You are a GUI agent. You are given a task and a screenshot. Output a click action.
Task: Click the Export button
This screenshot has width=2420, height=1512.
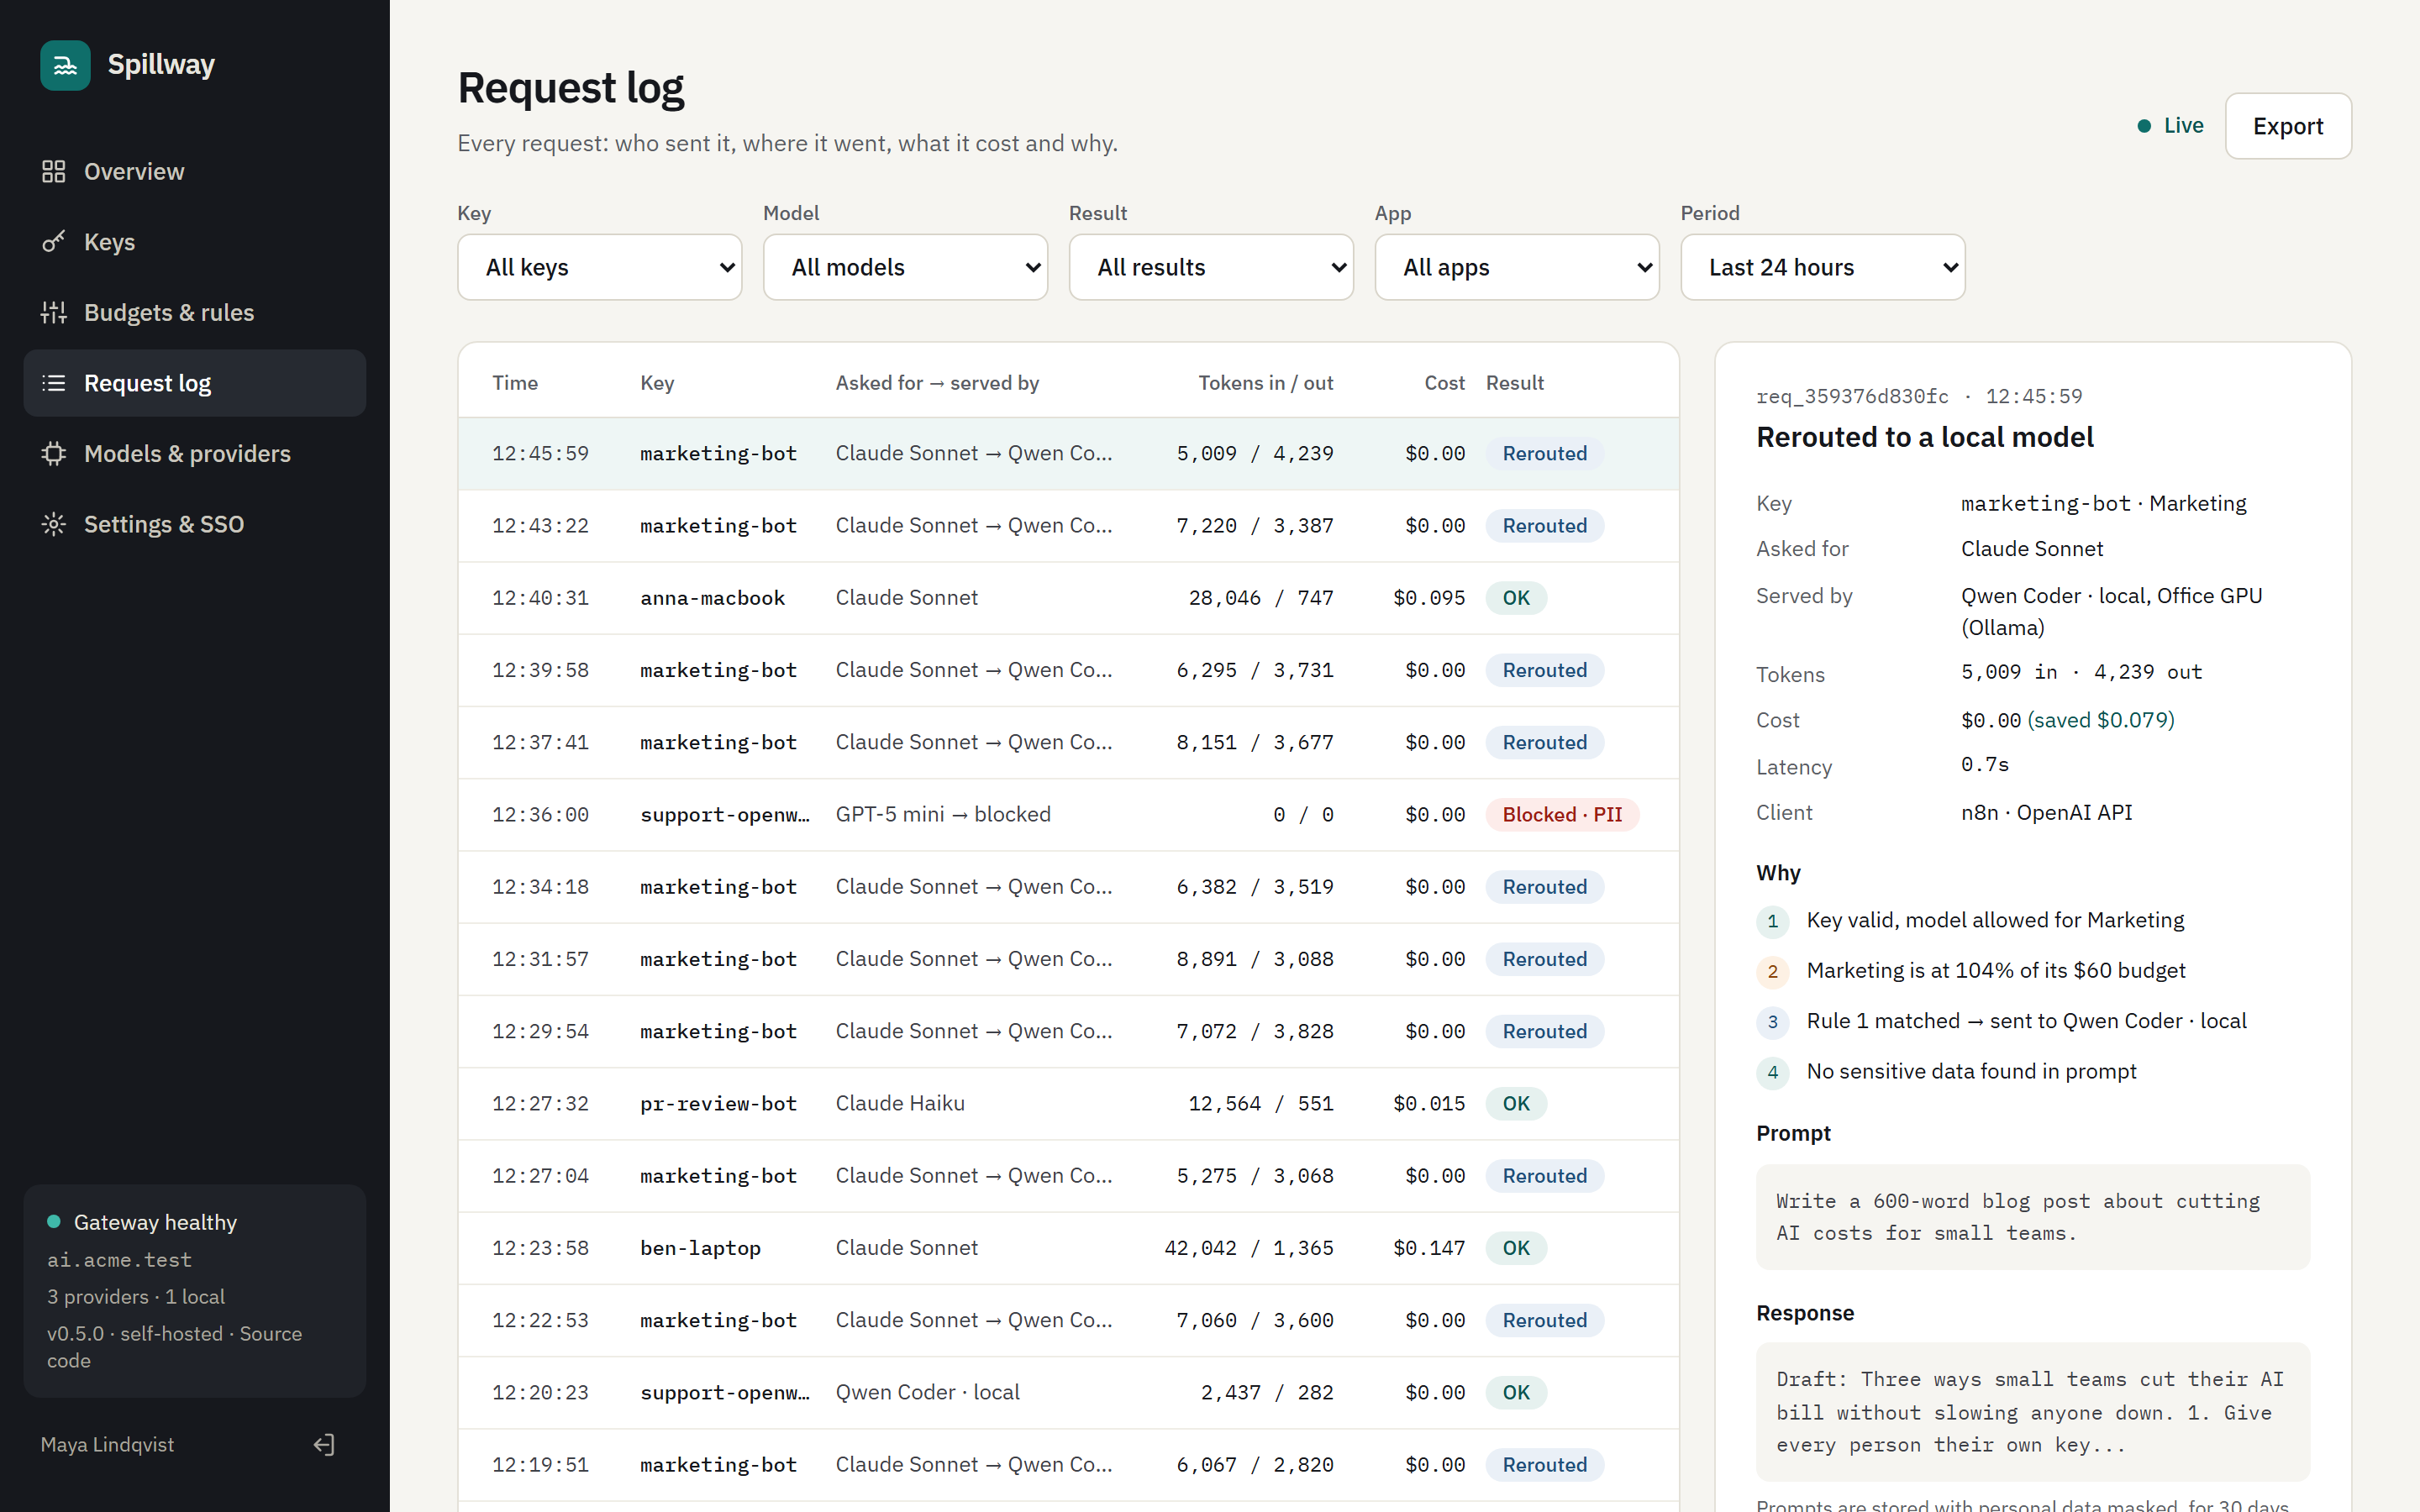(2288, 126)
